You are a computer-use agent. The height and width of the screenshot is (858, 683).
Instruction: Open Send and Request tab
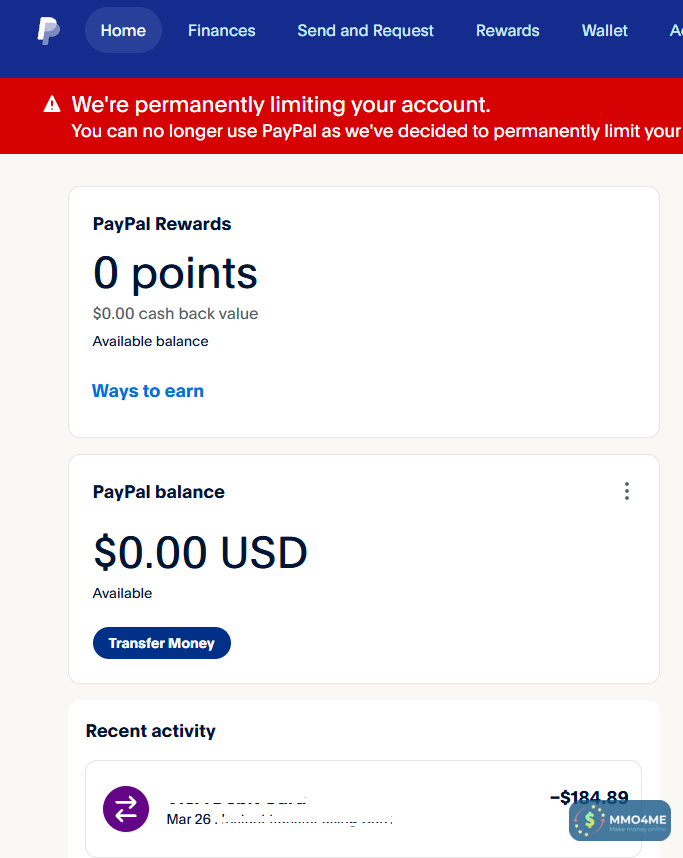[x=365, y=31]
